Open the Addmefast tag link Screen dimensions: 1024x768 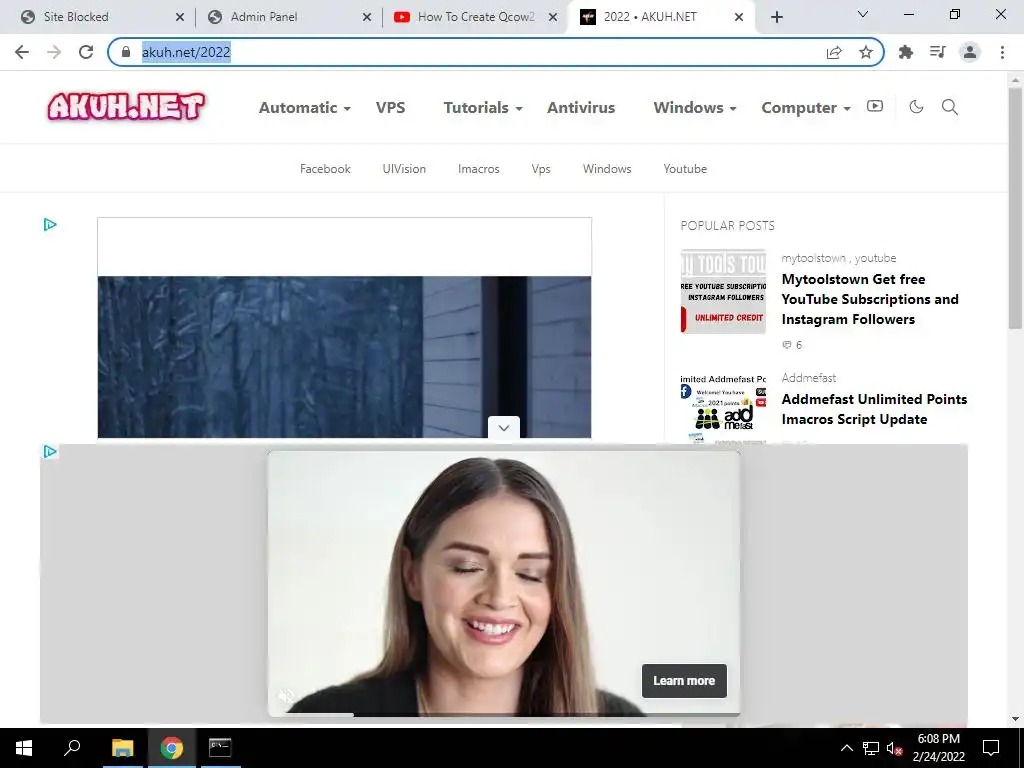808,378
